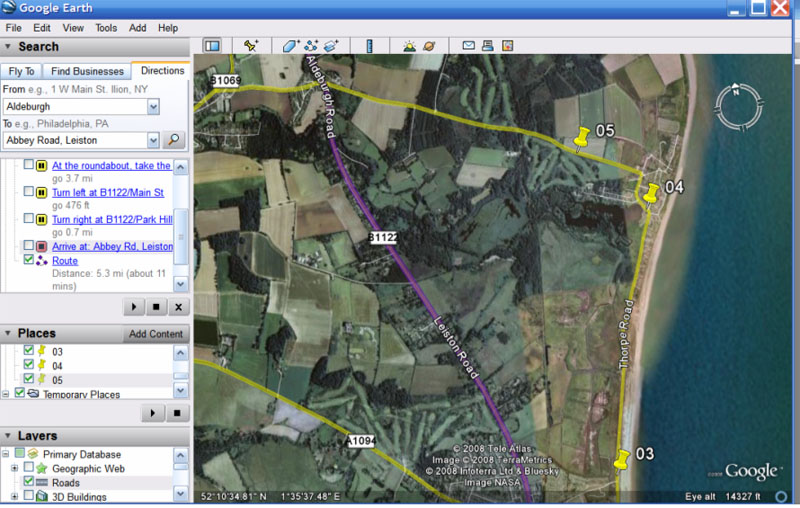
Task: Open the Add menu
Action: click(x=137, y=28)
